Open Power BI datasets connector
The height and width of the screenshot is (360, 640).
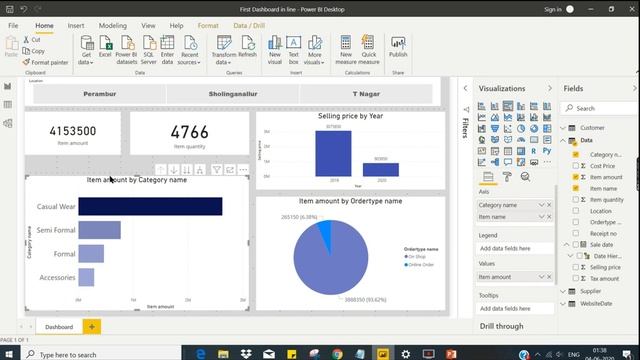(x=127, y=50)
